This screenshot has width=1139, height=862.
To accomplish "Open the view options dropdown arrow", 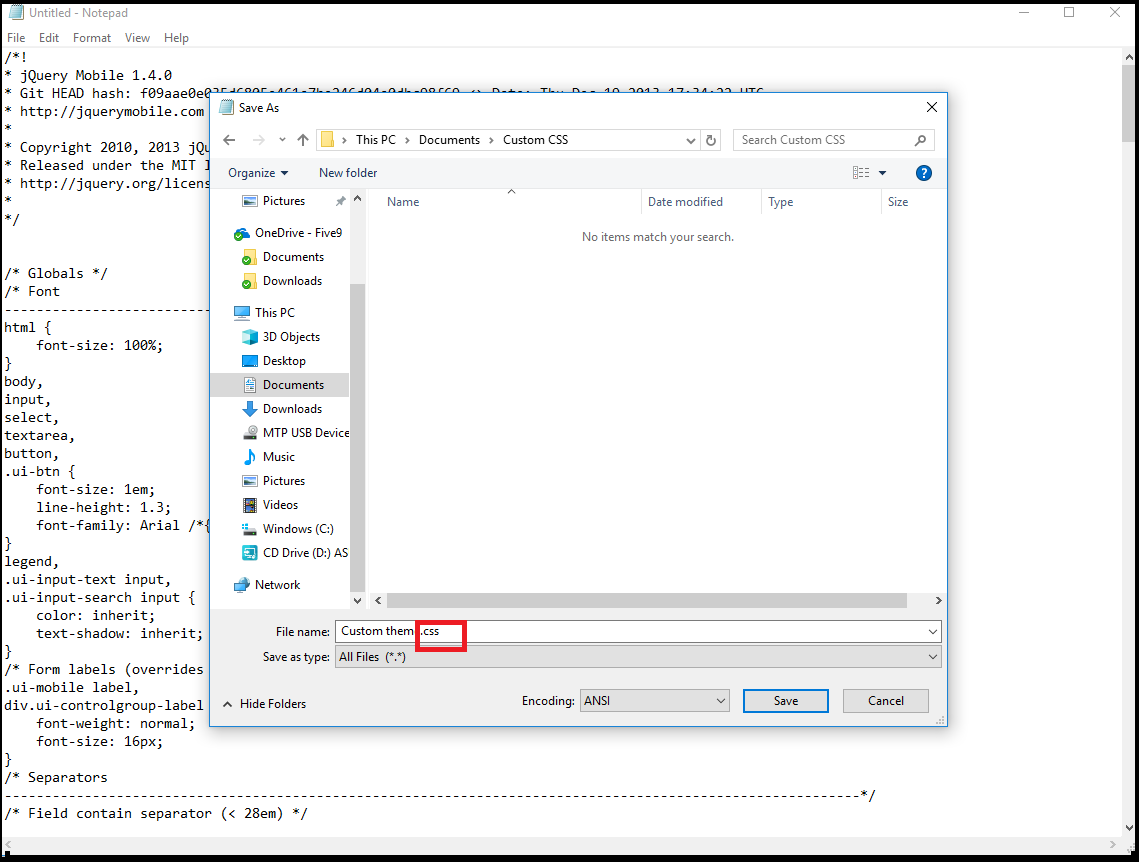I will click(883, 173).
